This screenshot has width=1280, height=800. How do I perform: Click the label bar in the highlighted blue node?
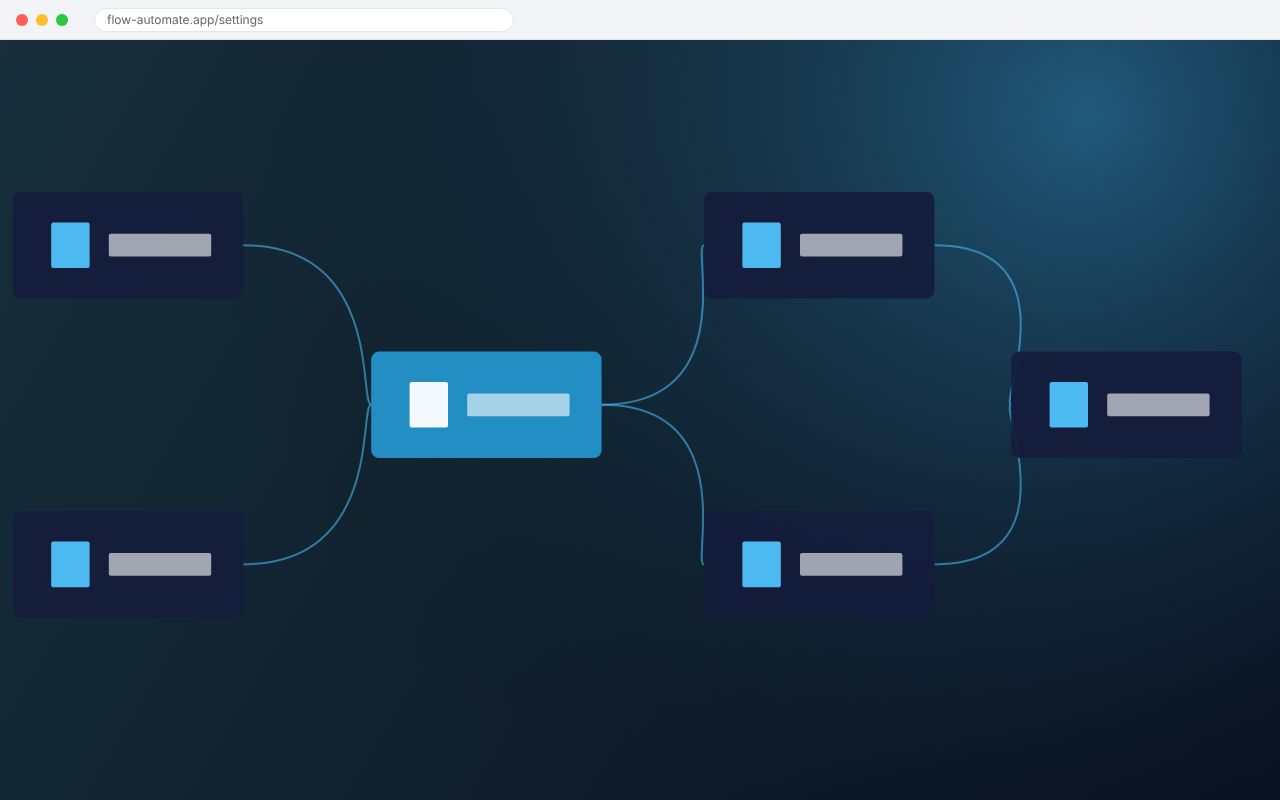[x=518, y=405]
